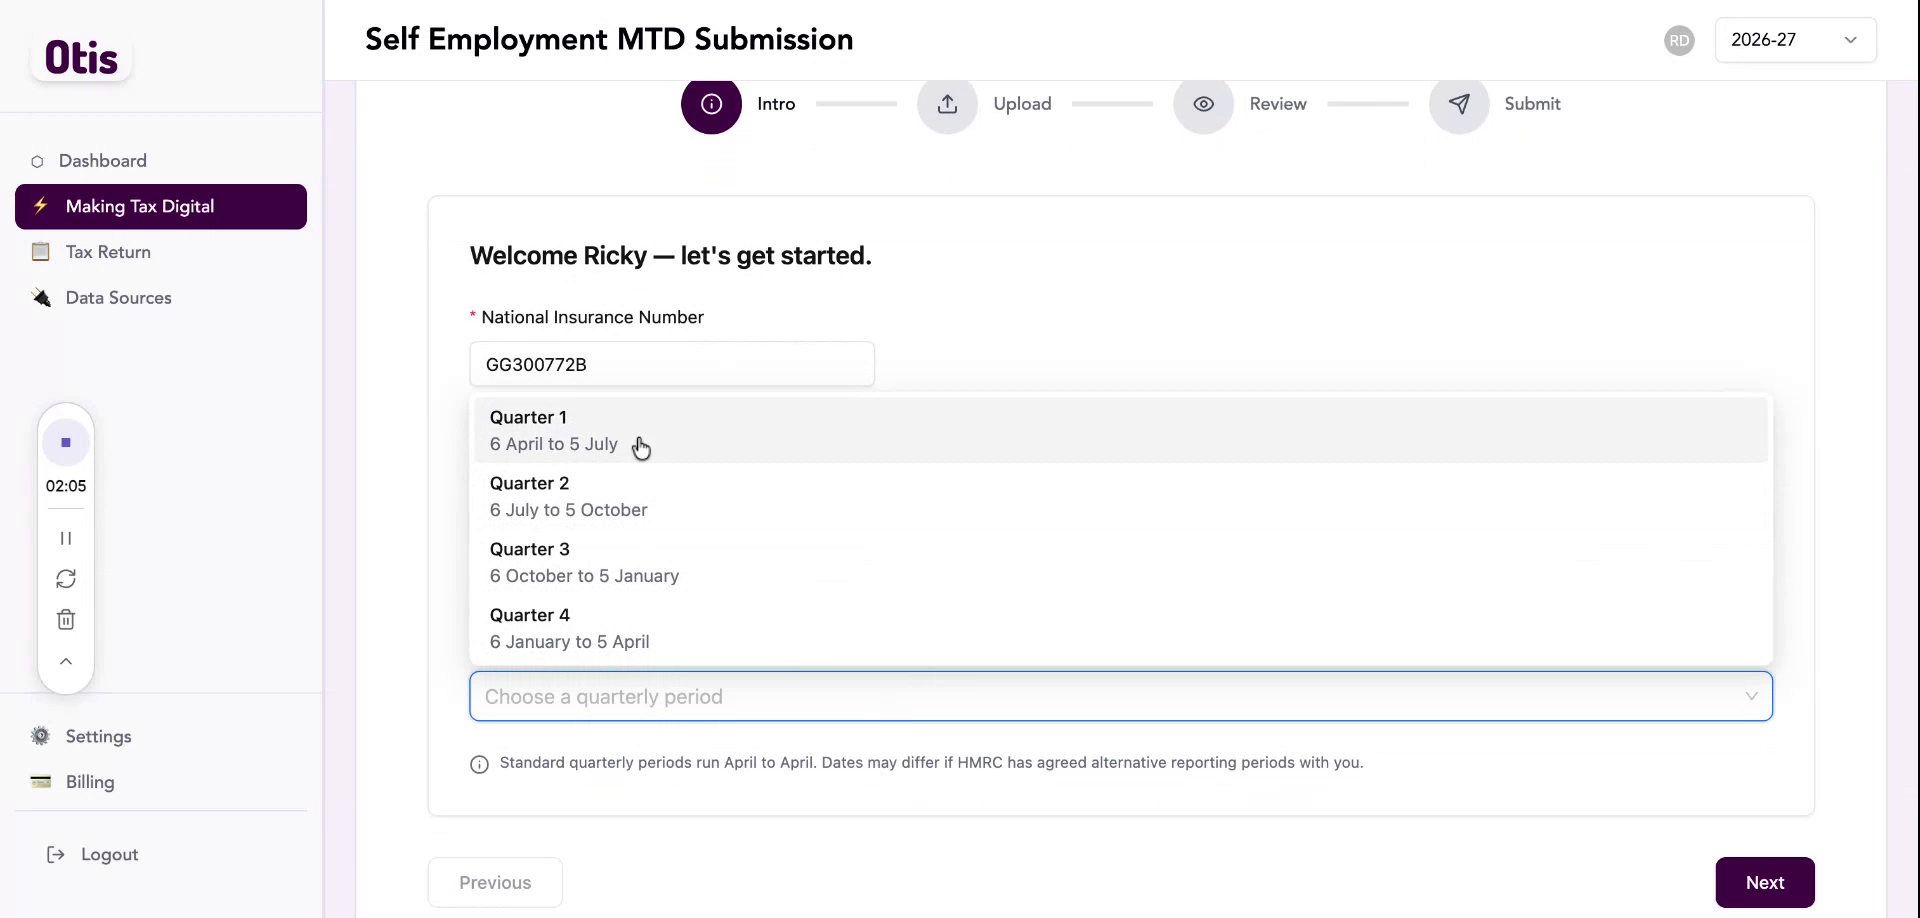The image size is (1920, 918).
Task: Click the RD user avatar
Action: (1679, 41)
